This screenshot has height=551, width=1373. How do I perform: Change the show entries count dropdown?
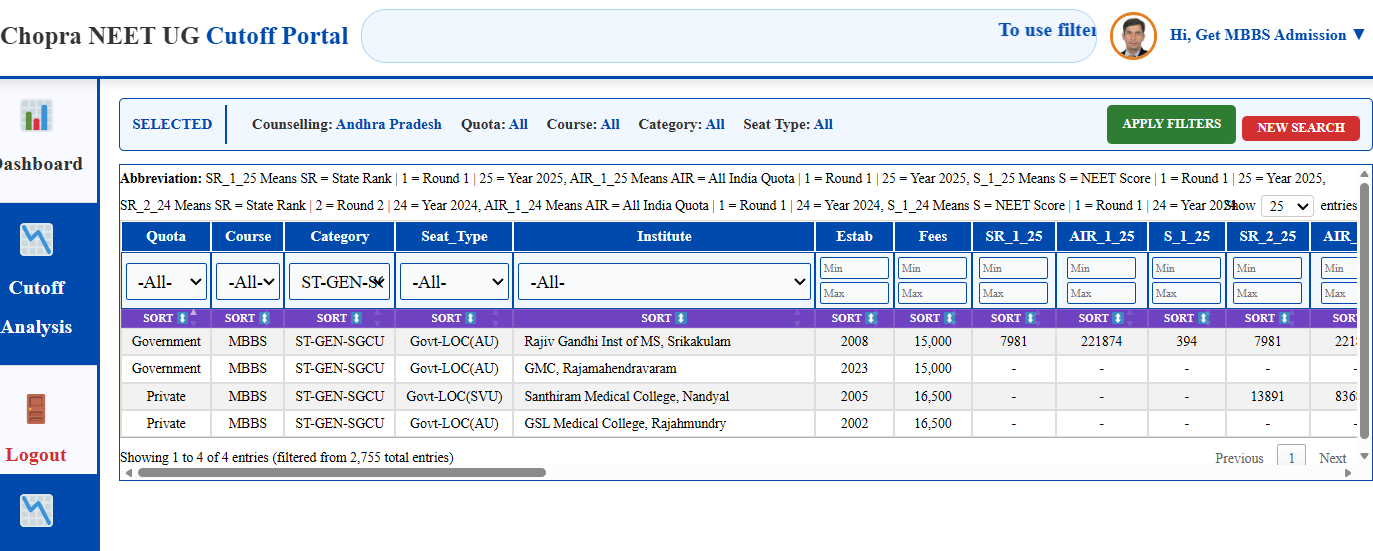1287,206
